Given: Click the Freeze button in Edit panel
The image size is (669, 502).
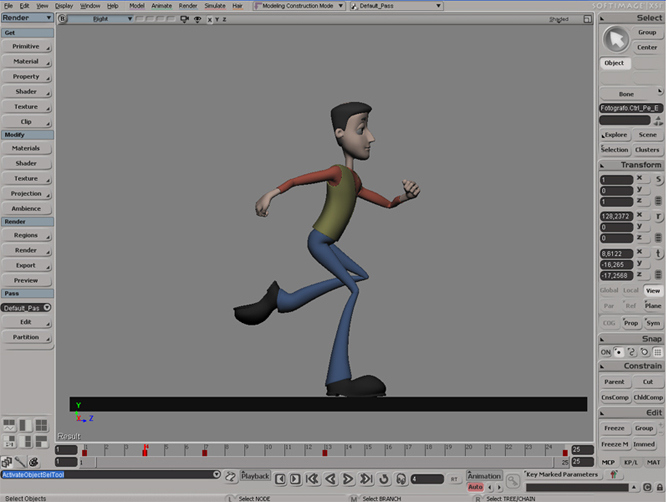Looking at the screenshot, I should tap(614, 428).
